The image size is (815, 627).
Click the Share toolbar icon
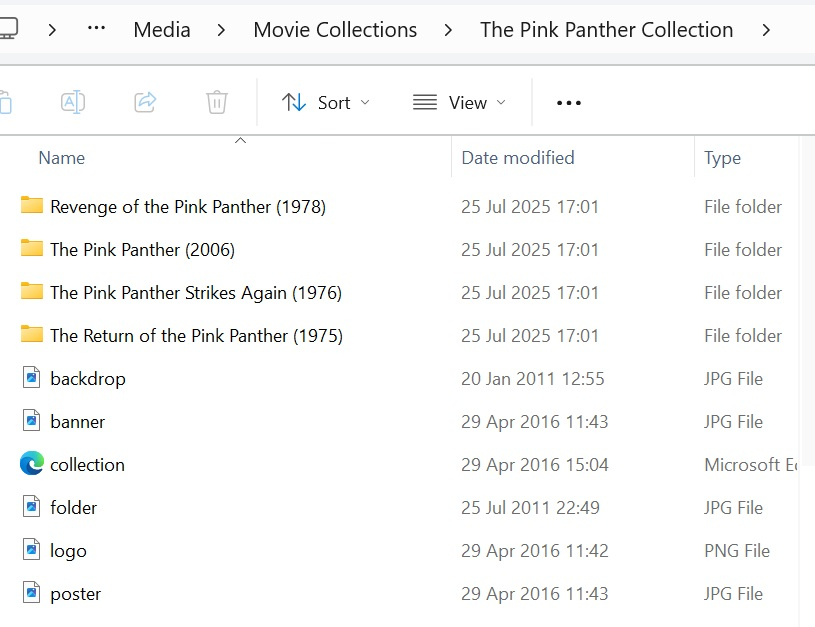pyautogui.click(x=145, y=102)
